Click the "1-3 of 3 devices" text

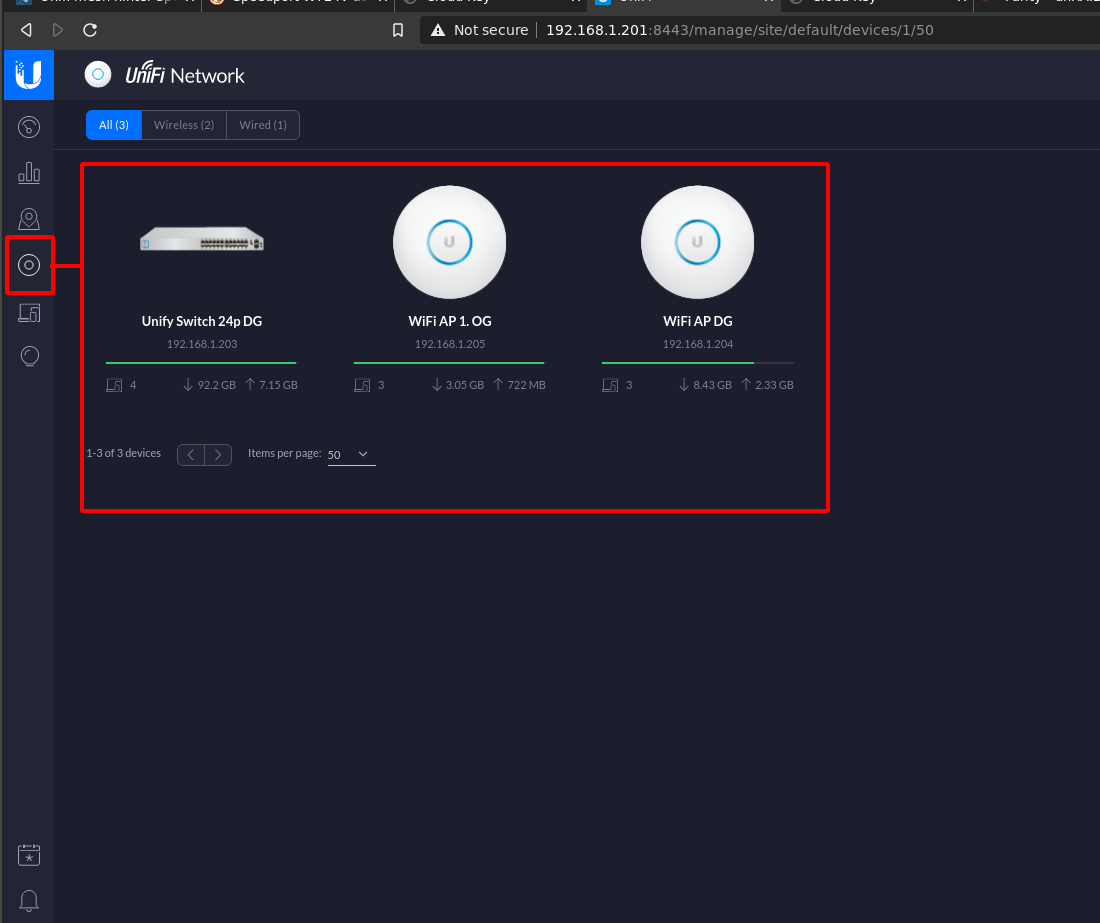pos(123,453)
